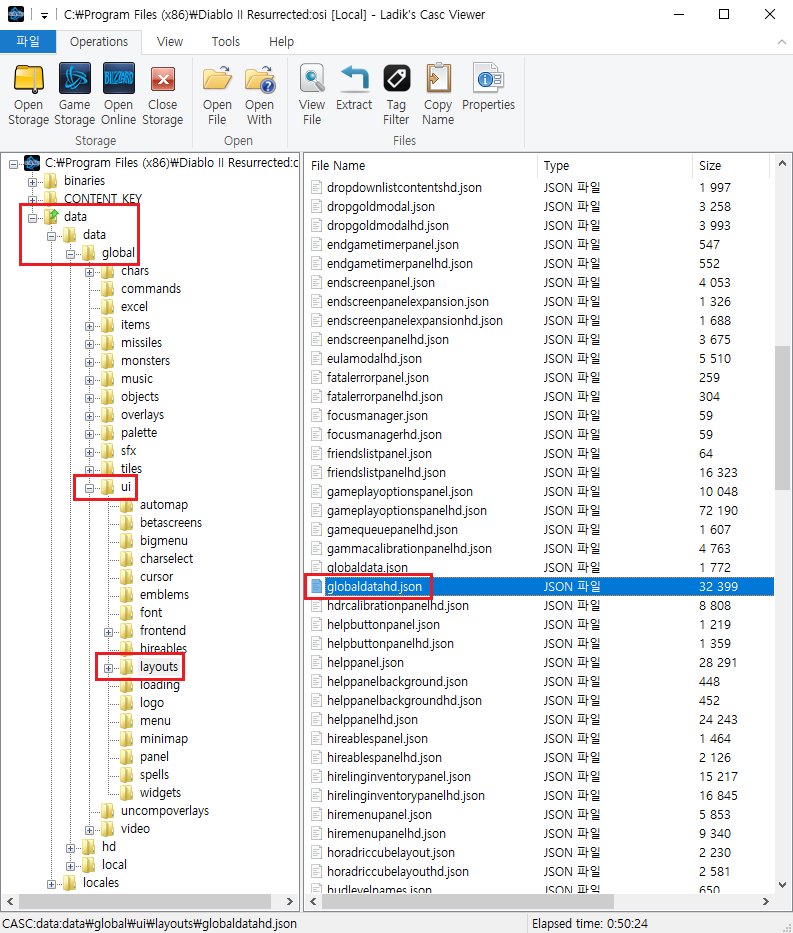Expand the binaries folder node
This screenshot has height=933, width=793.
coord(32,182)
